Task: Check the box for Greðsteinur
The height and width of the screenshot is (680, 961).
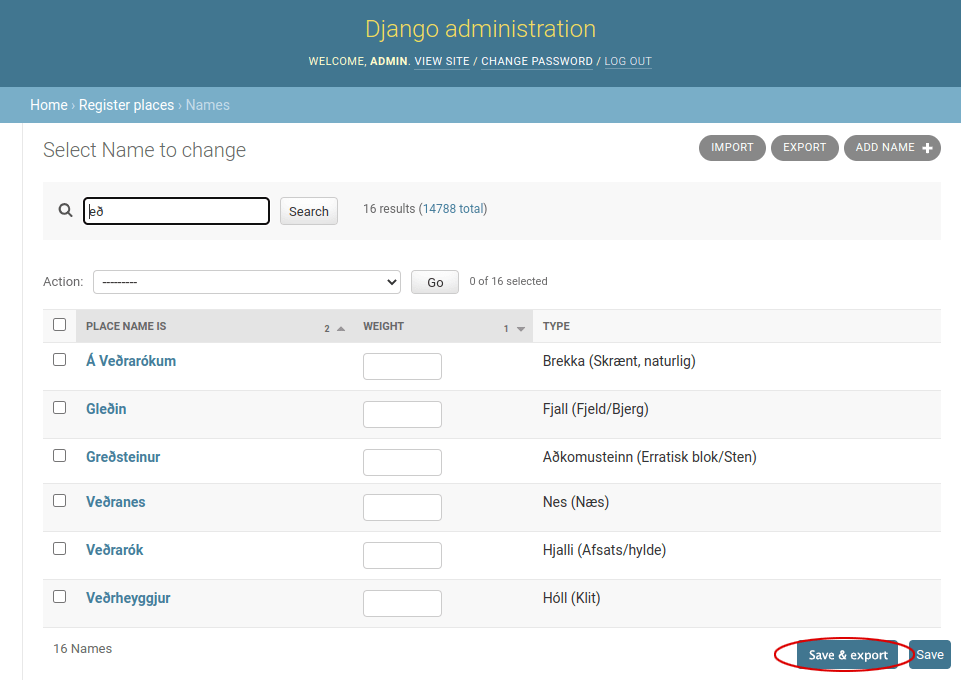Action: point(59,456)
